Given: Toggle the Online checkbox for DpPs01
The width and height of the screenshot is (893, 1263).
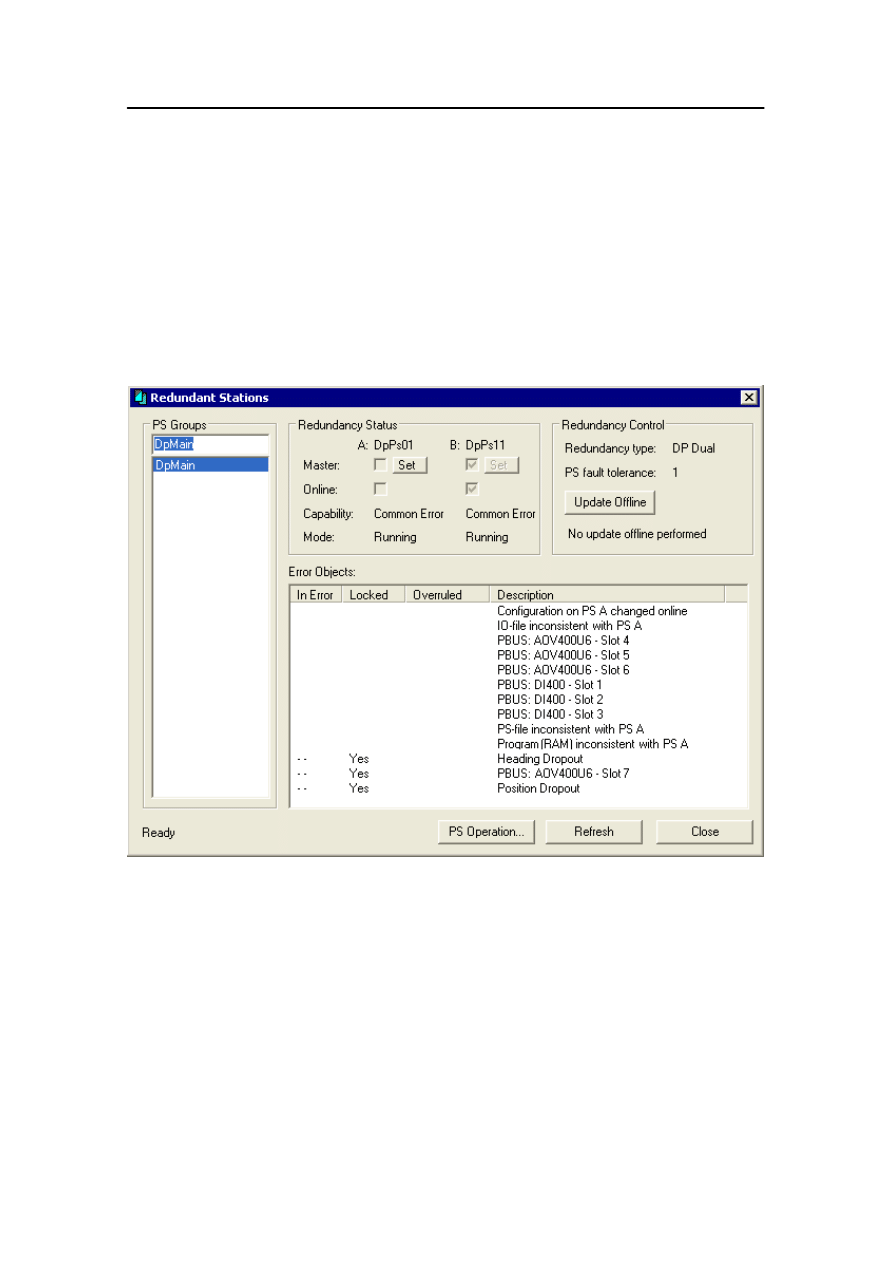Looking at the screenshot, I should 380,489.
